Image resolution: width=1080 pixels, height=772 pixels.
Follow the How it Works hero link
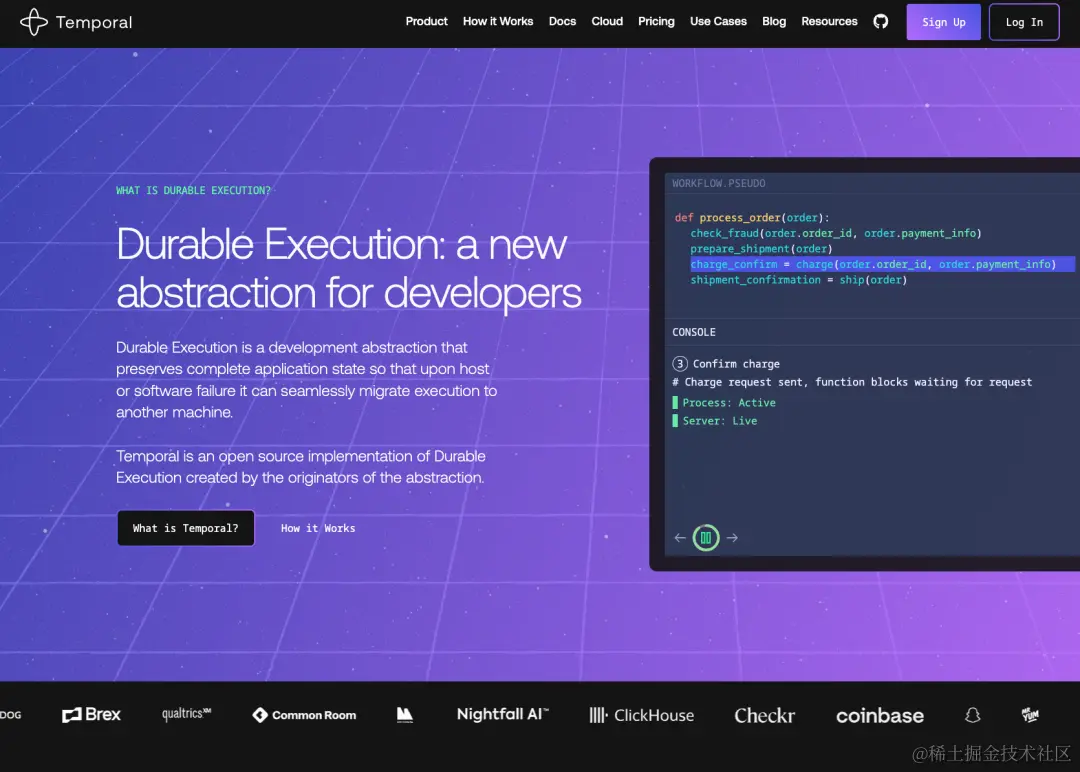pyautogui.click(x=318, y=528)
